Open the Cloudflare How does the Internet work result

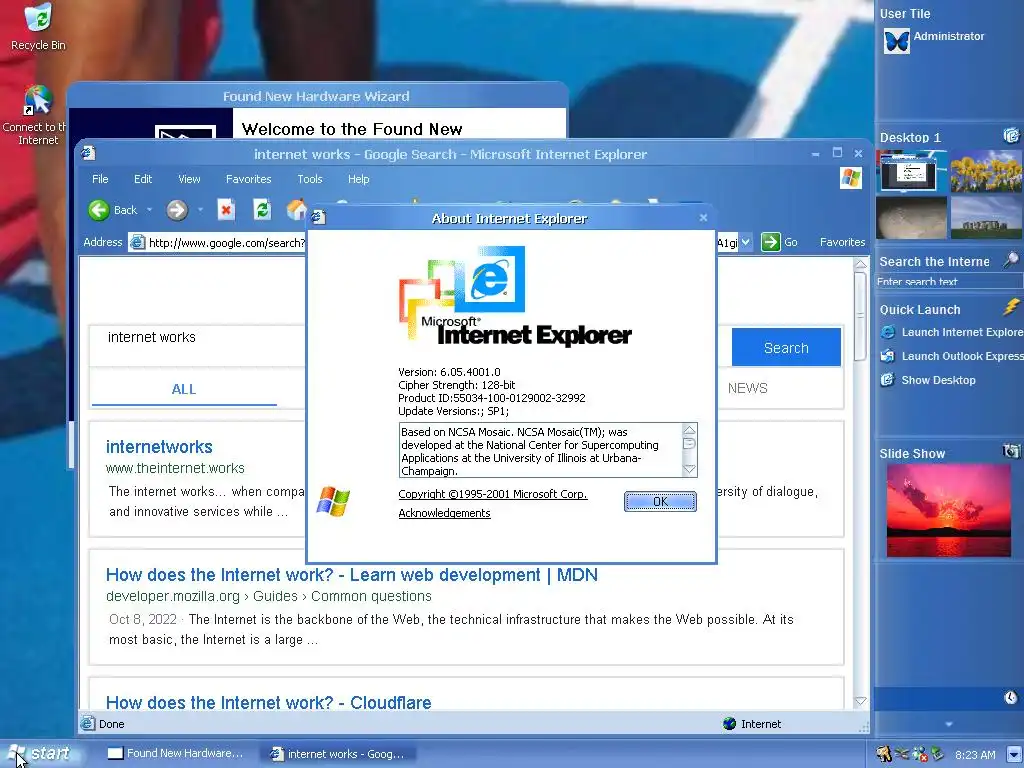click(268, 703)
